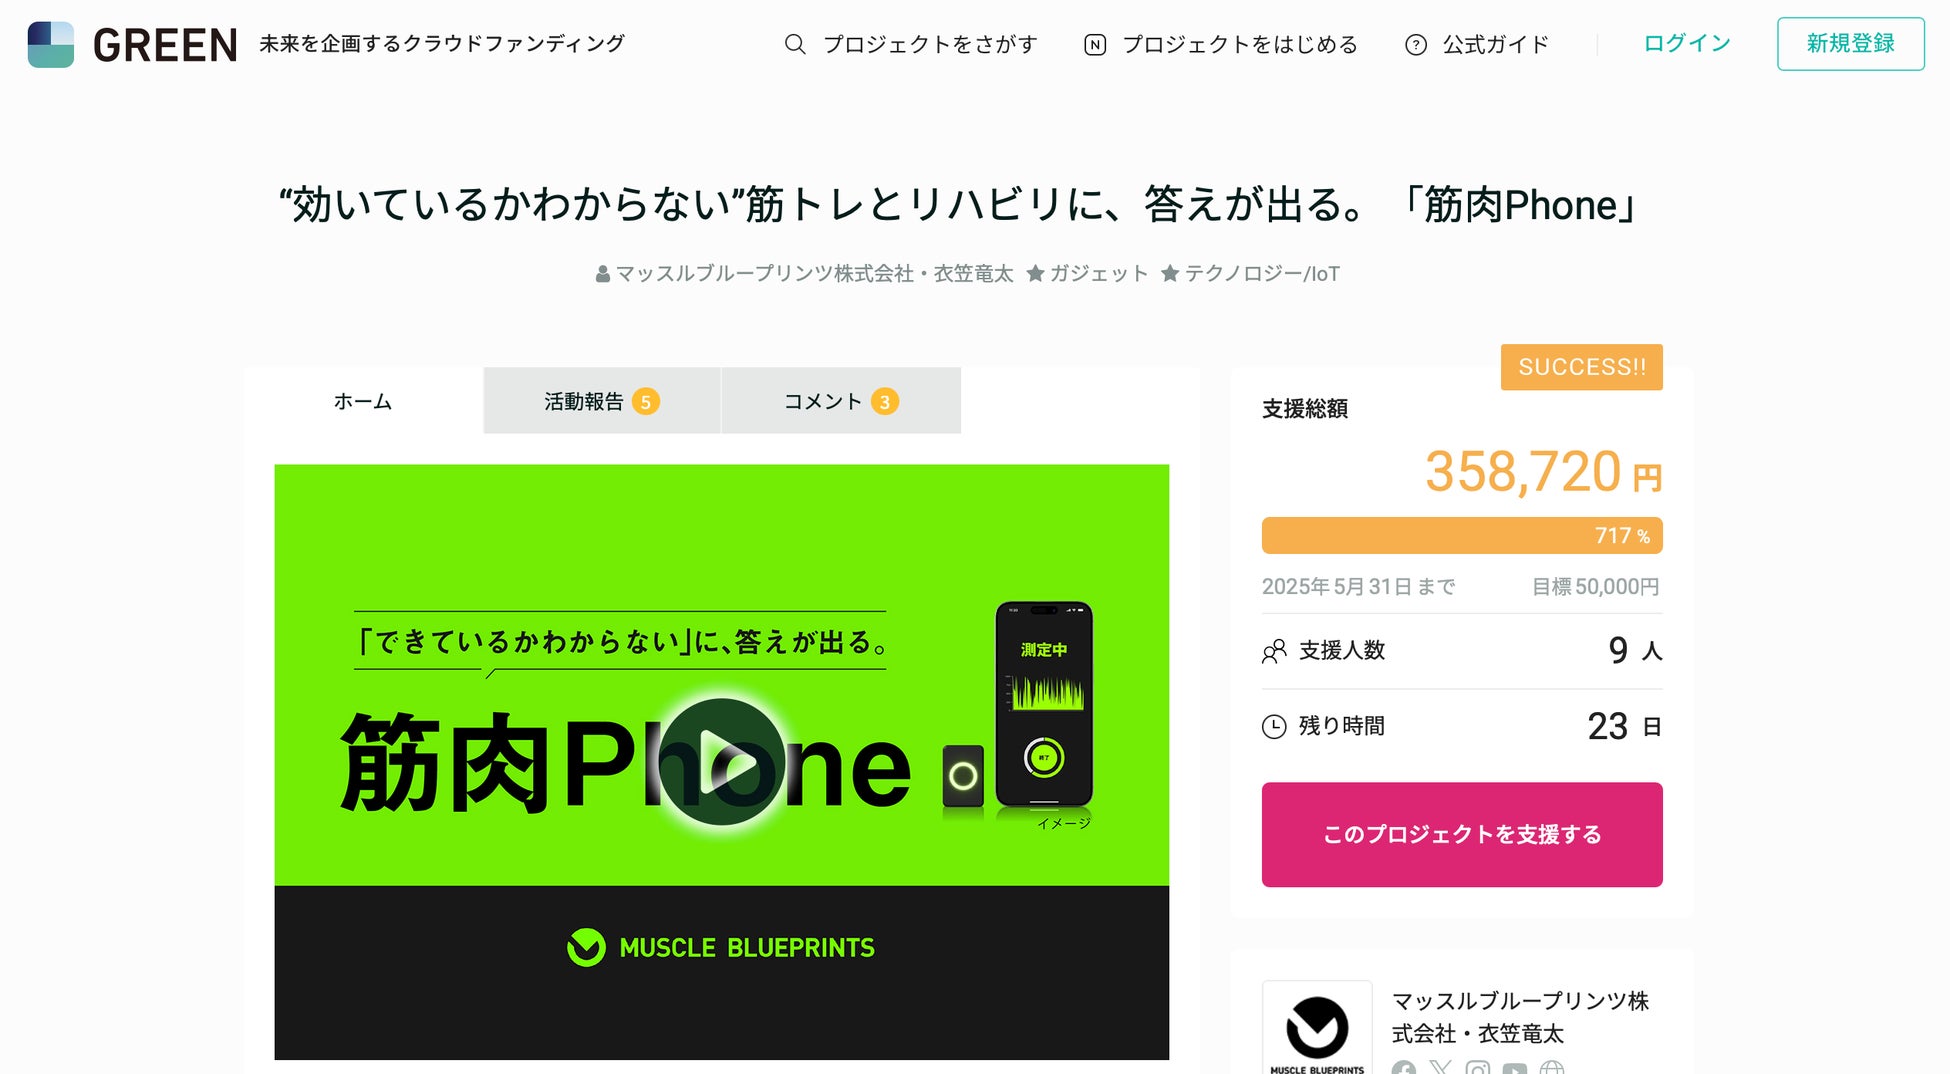Click the question mark icon for 公式ガイド
The height and width of the screenshot is (1074, 1950).
1416,44
